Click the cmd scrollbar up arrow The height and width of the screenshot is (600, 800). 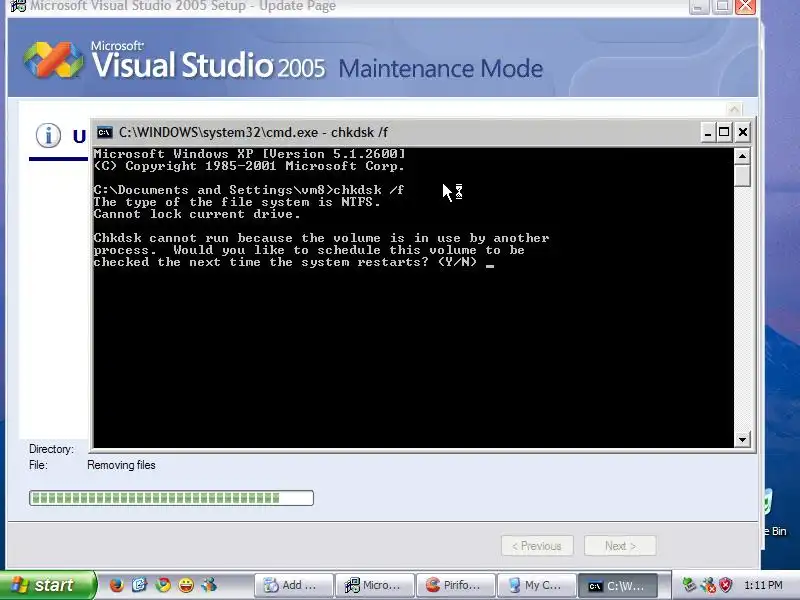[742, 156]
